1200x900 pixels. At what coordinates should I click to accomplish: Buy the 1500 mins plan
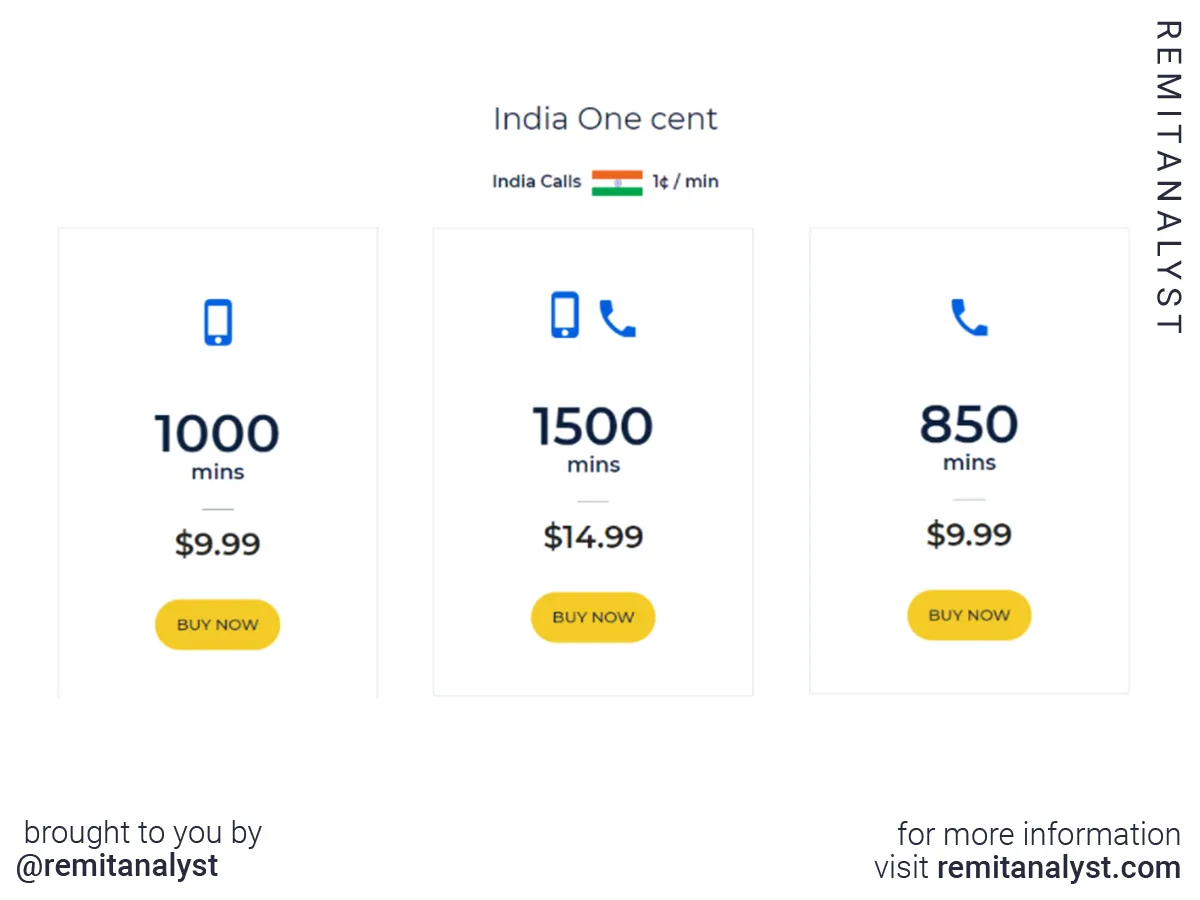pos(593,617)
